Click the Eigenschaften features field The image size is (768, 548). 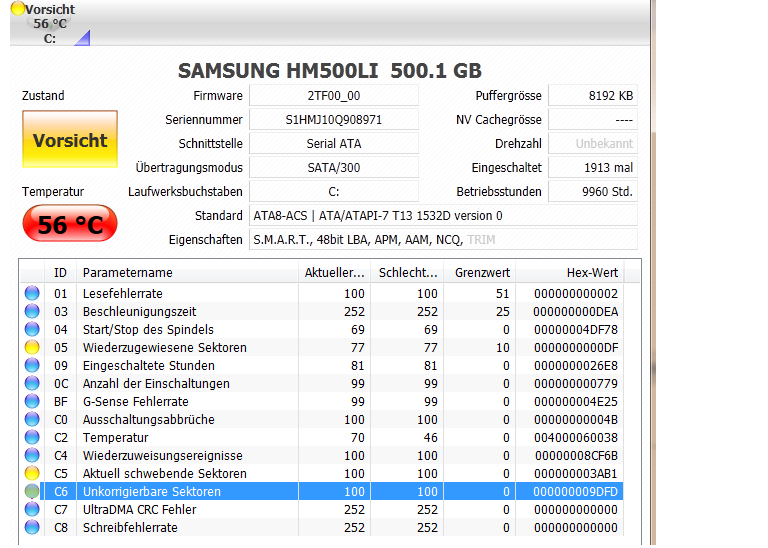click(x=443, y=239)
